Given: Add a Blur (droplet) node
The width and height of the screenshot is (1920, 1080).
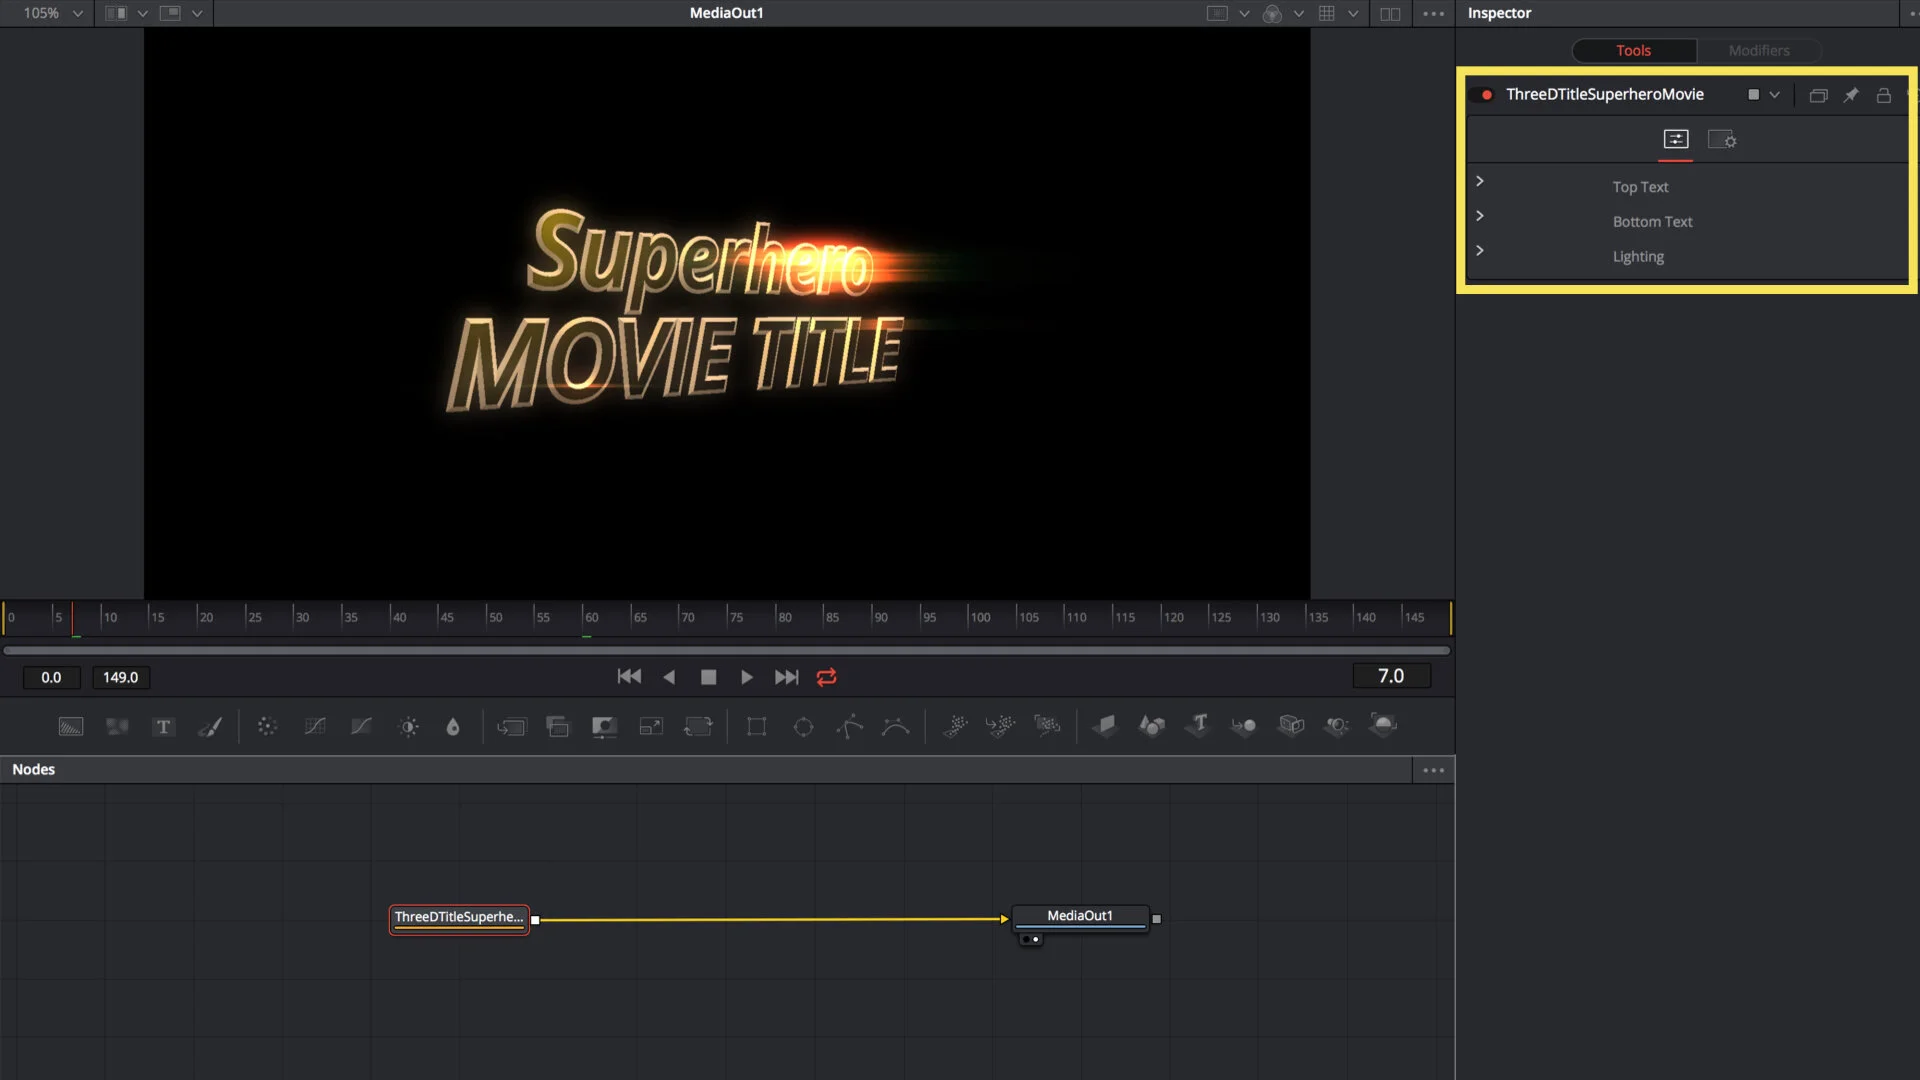Looking at the screenshot, I should pos(453,727).
